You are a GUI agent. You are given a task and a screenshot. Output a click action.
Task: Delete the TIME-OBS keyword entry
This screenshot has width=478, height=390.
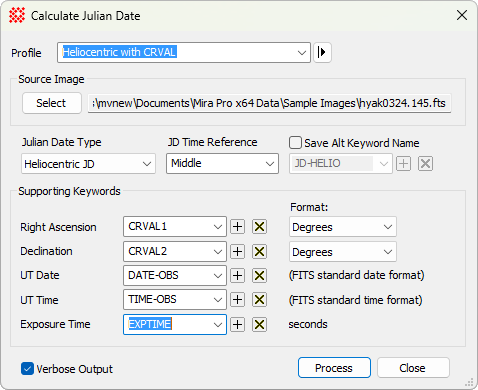[259, 300]
